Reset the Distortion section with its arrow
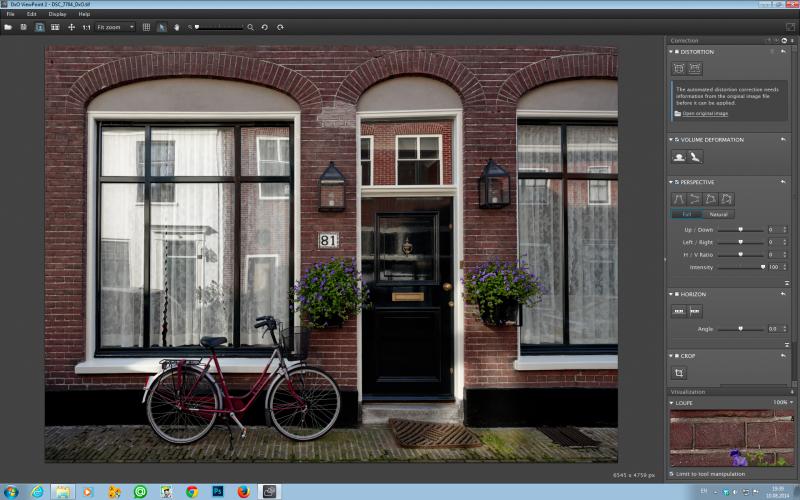The height and width of the screenshot is (500, 800). tap(783, 52)
